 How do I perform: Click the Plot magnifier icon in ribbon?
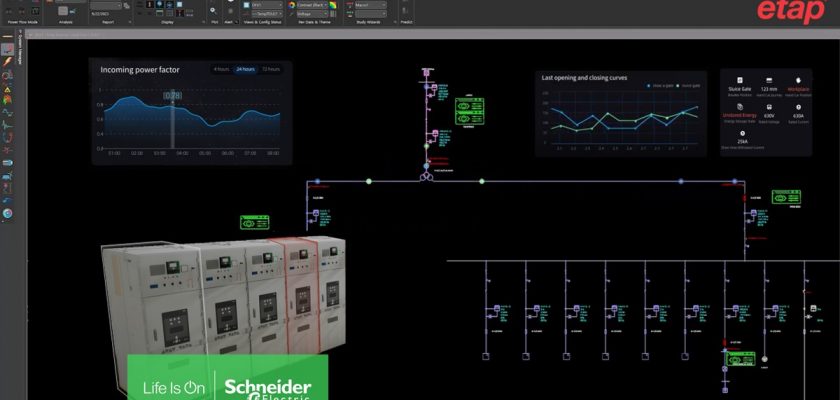[x=213, y=10]
